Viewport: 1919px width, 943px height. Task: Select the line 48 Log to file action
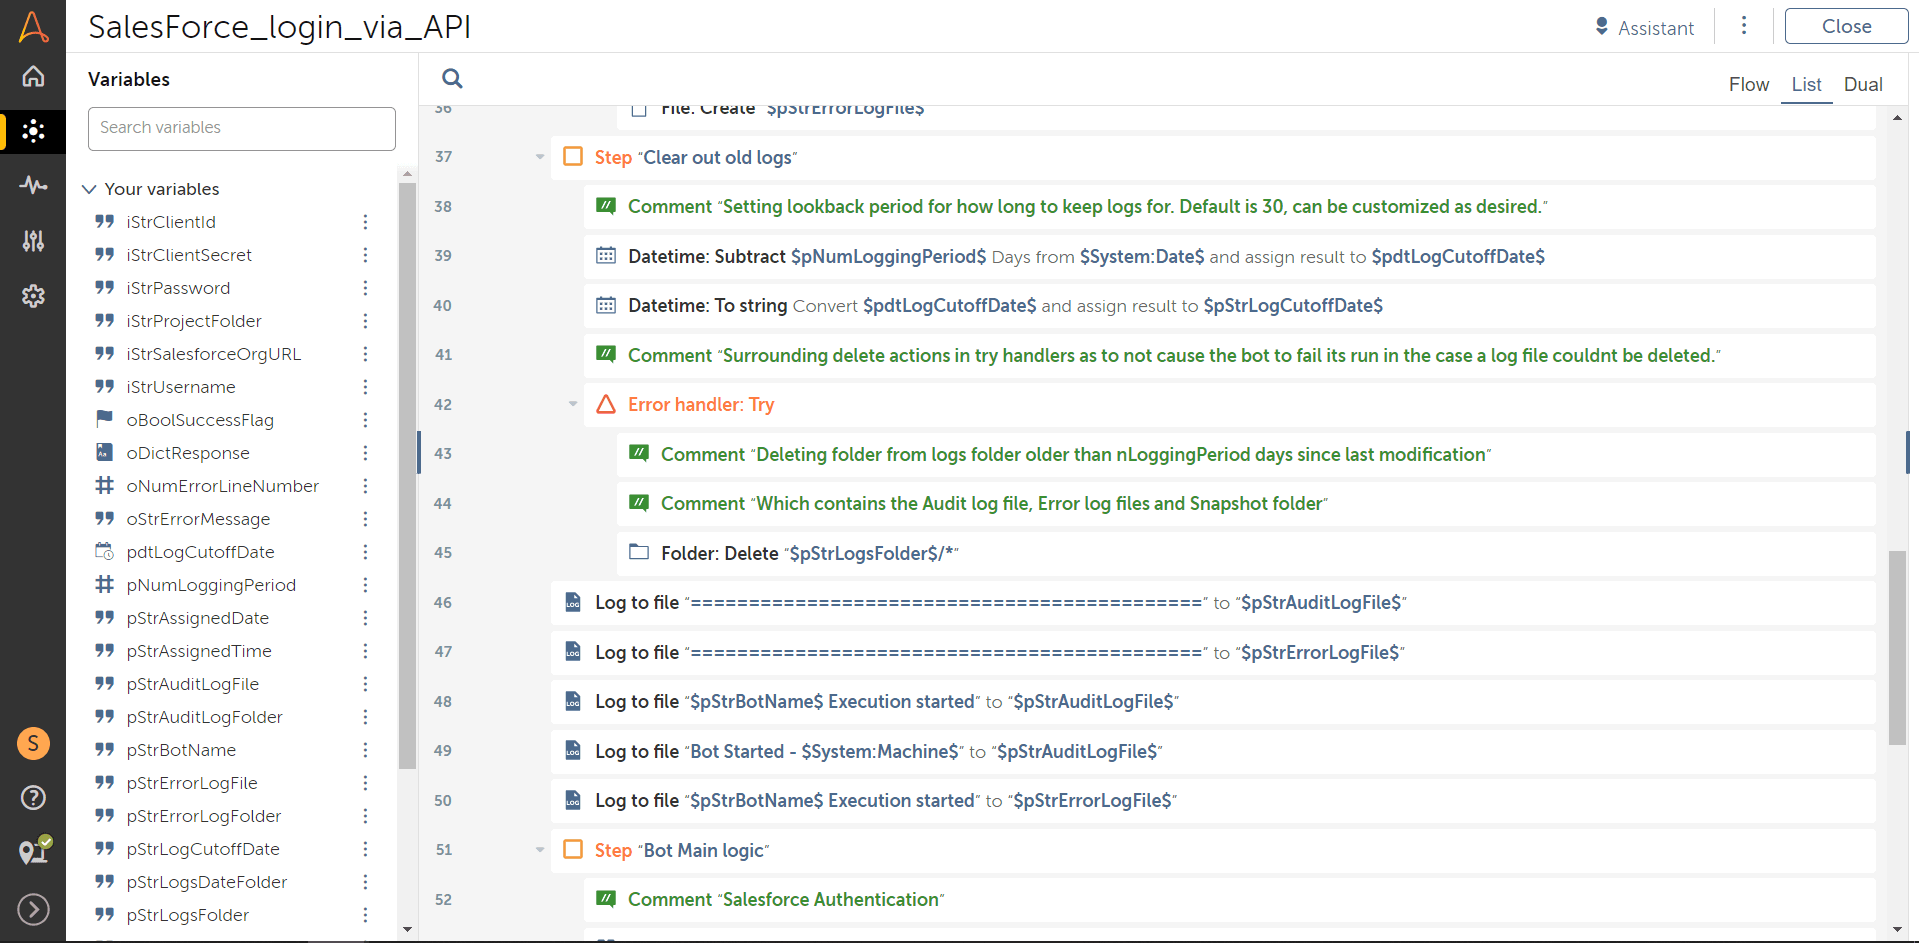click(x=1213, y=701)
